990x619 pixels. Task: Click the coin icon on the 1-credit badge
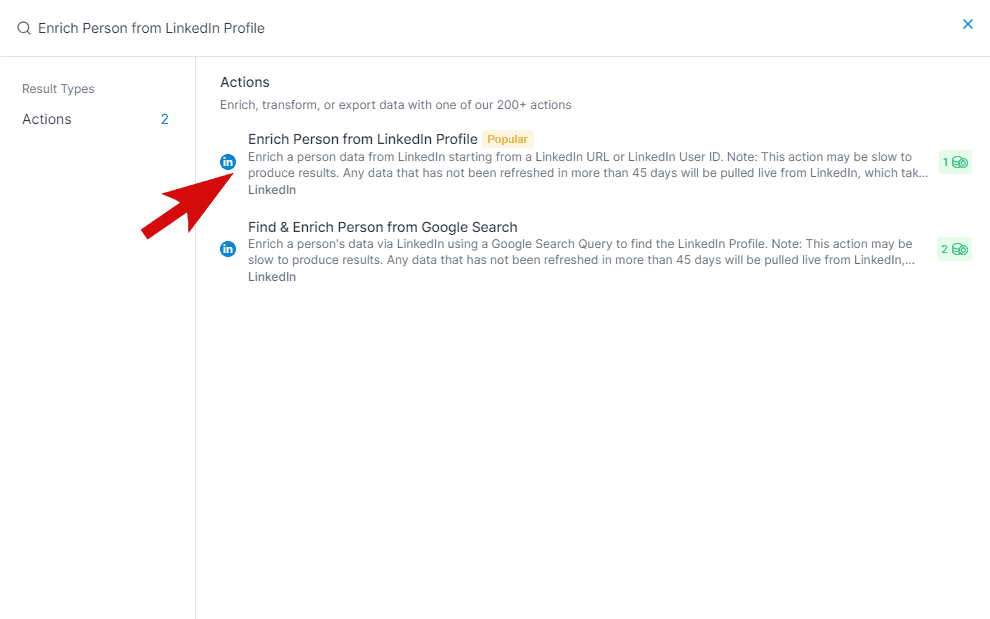point(960,162)
